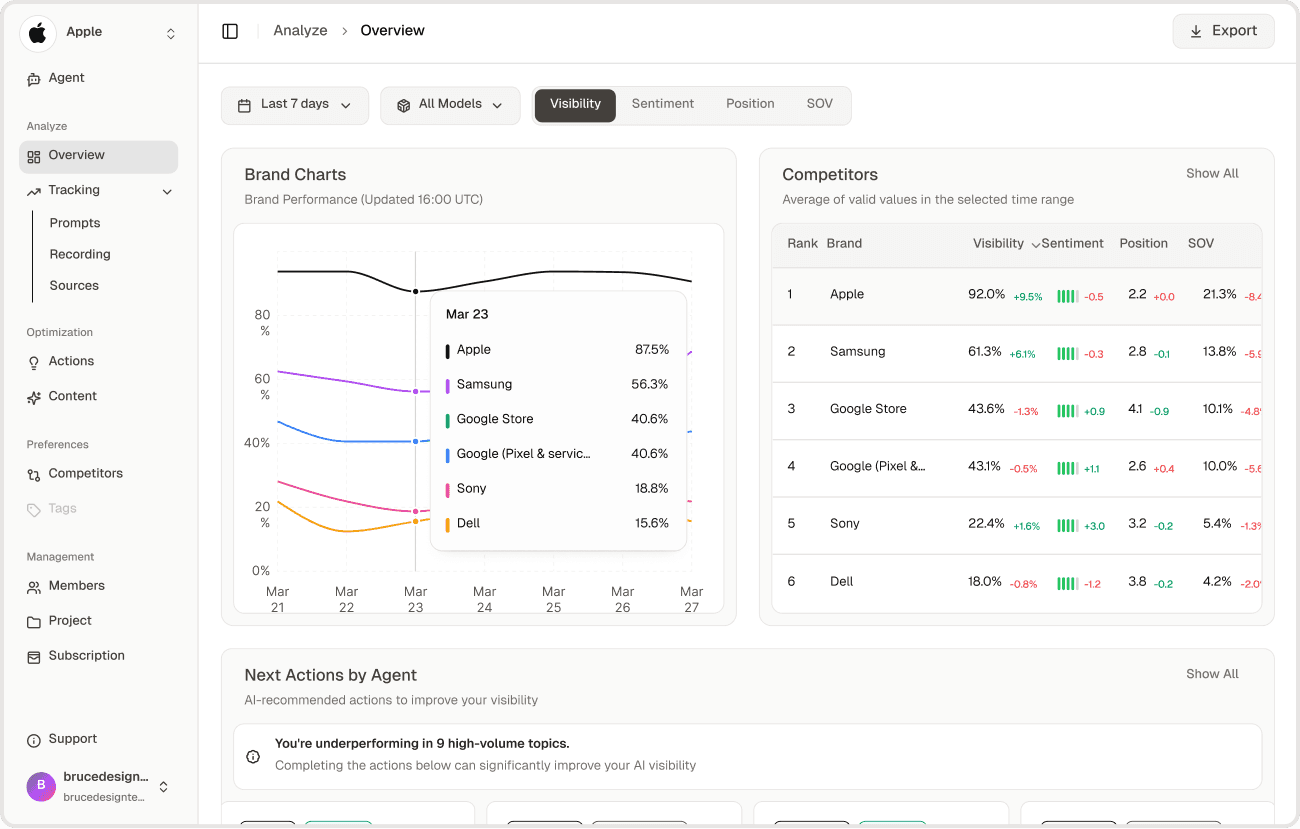Image resolution: width=1300 pixels, height=829 pixels.
Task: Switch to the Position tab
Action: coord(750,104)
